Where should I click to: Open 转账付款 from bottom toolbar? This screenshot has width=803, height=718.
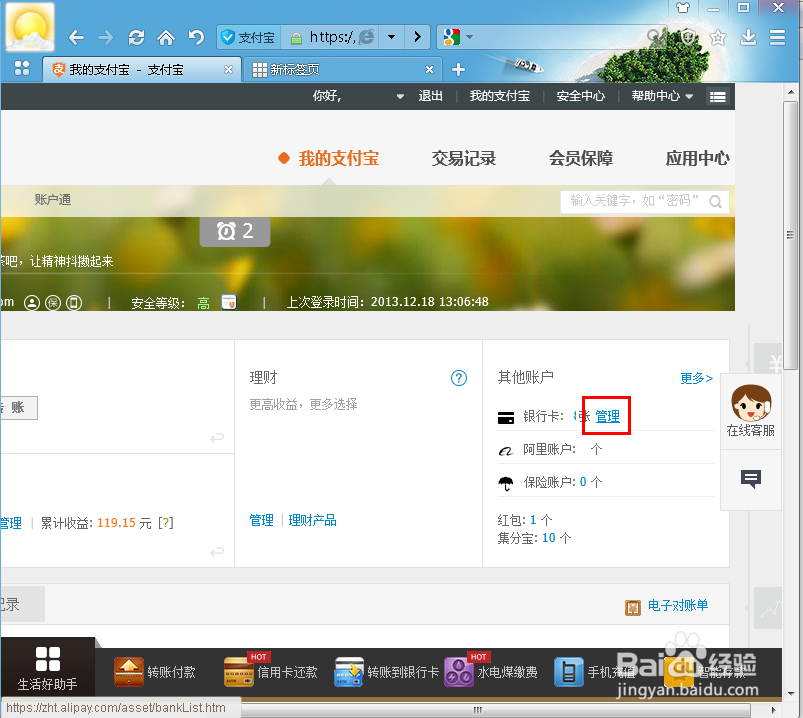155,672
